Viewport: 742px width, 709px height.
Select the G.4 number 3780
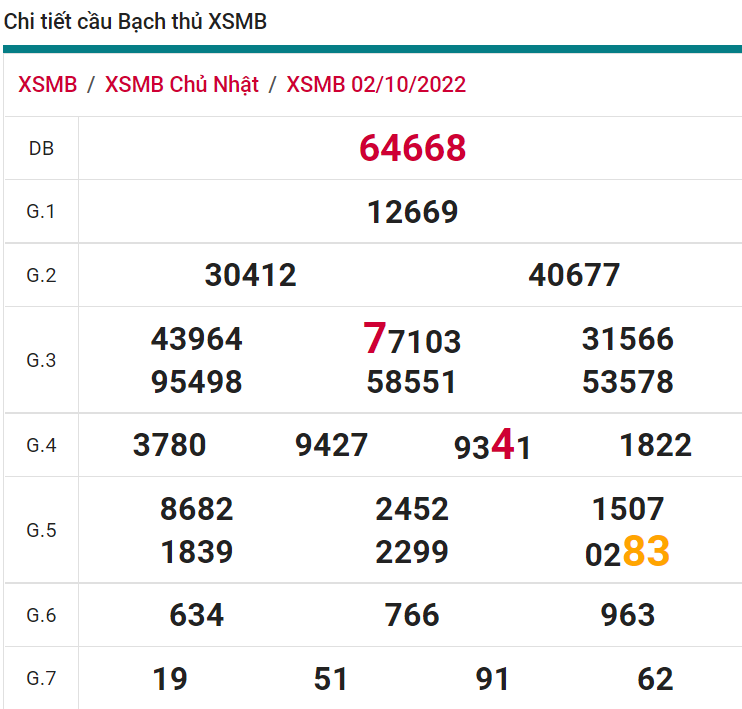[x=169, y=445]
